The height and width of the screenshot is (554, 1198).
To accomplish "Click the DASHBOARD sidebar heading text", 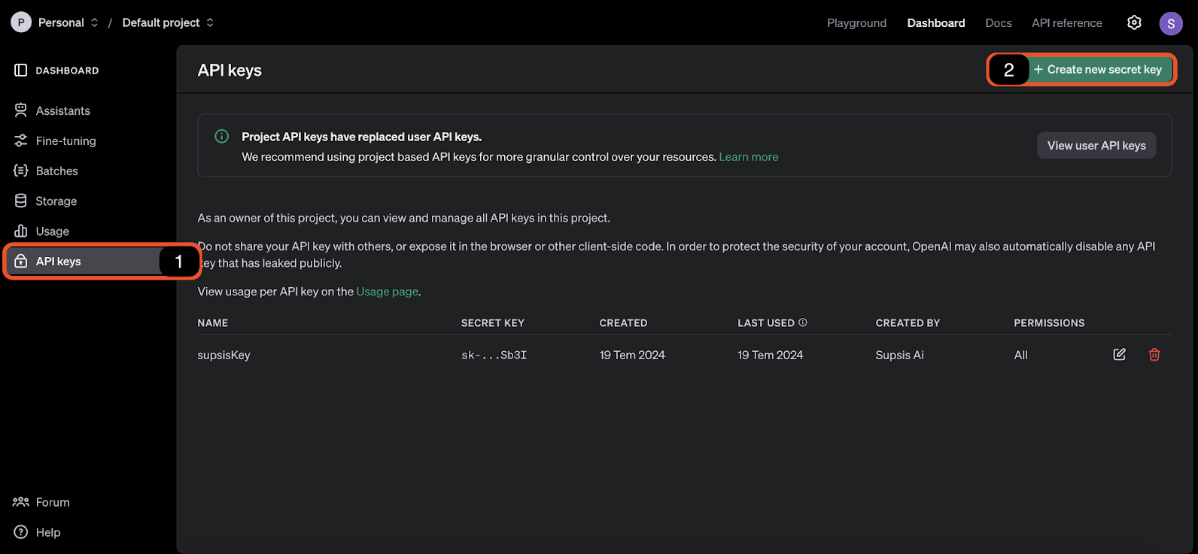I will 67,70.
